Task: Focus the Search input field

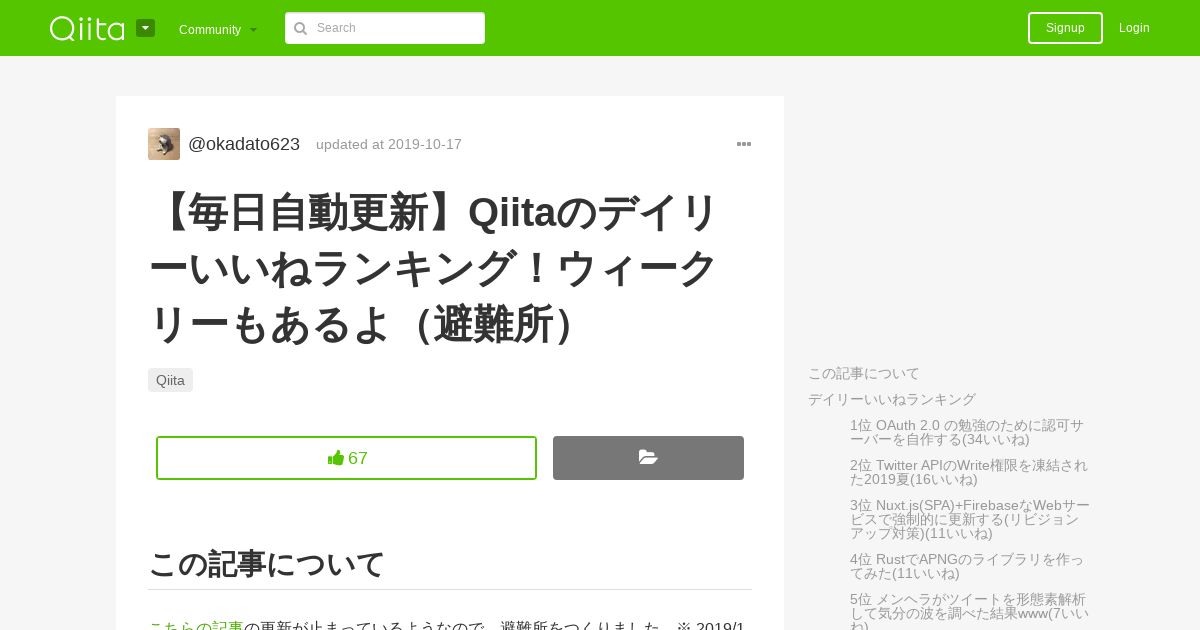Action: click(x=385, y=28)
